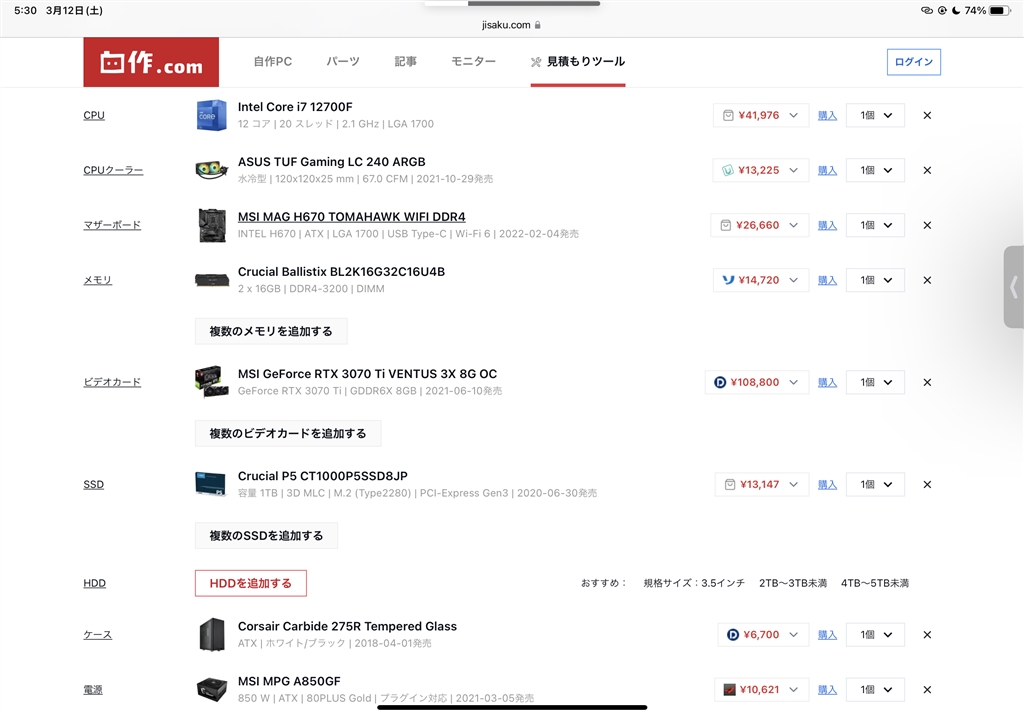1024x716 pixels.
Task: Click the tool icon beside 見積もりツール
Action: tap(536, 62)
